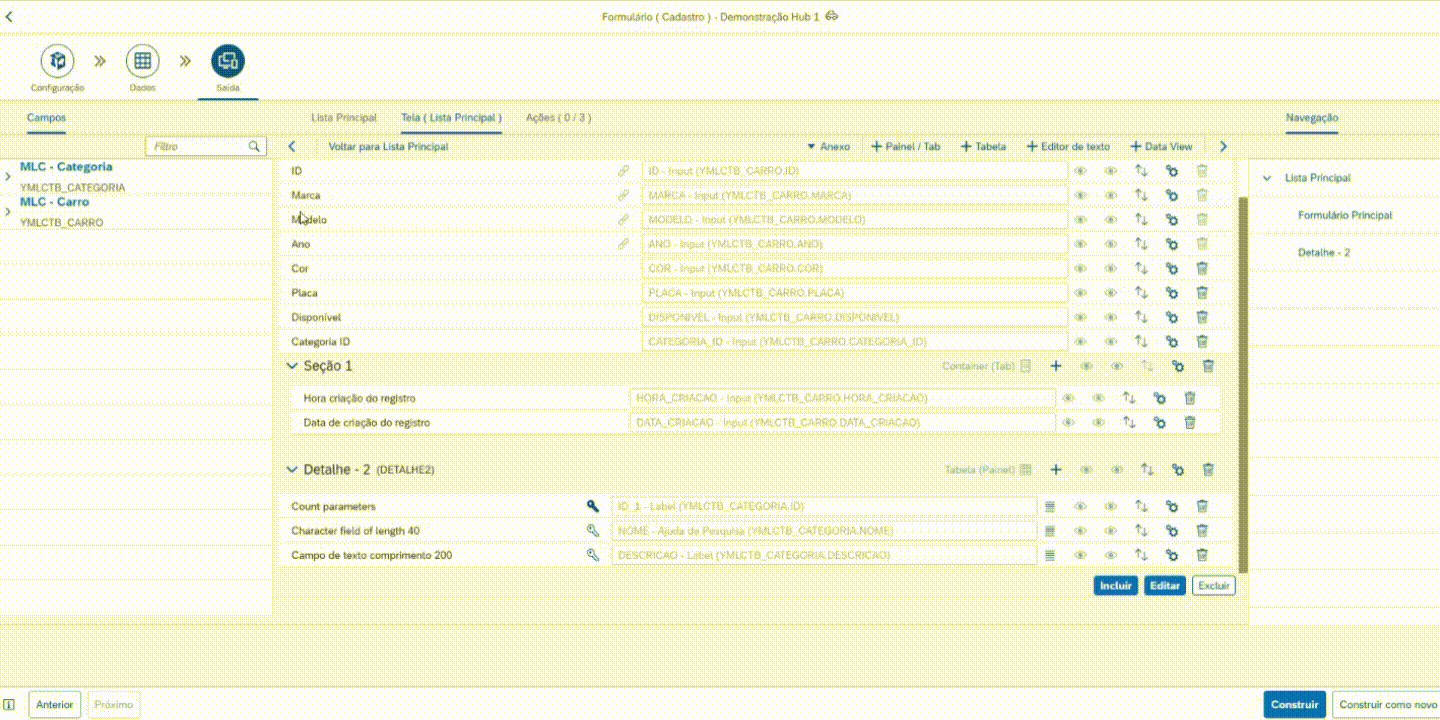1440x720 pixels.
Task: Toggle the first eye icon in the Categoria ID row
Action: tap(1080, 342)
